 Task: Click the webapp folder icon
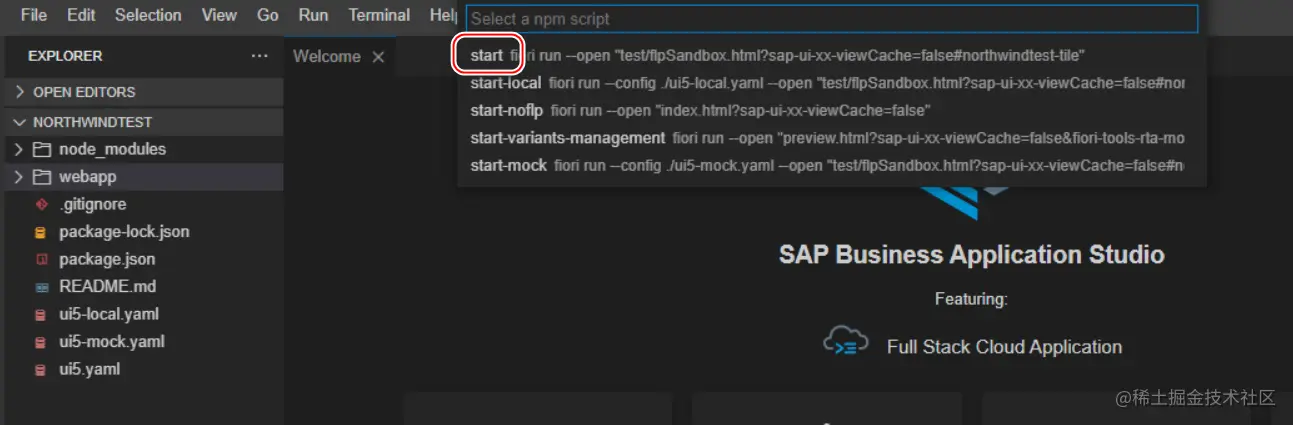(41, 177)
